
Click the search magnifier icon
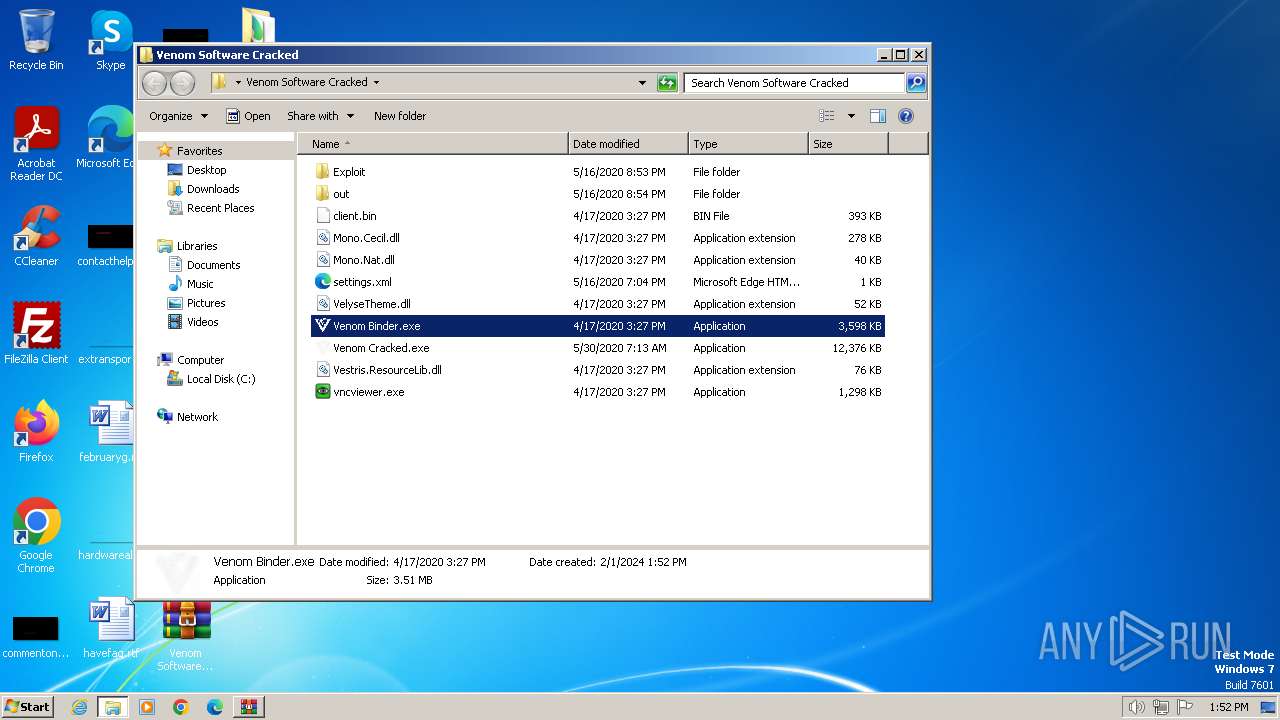915,83
